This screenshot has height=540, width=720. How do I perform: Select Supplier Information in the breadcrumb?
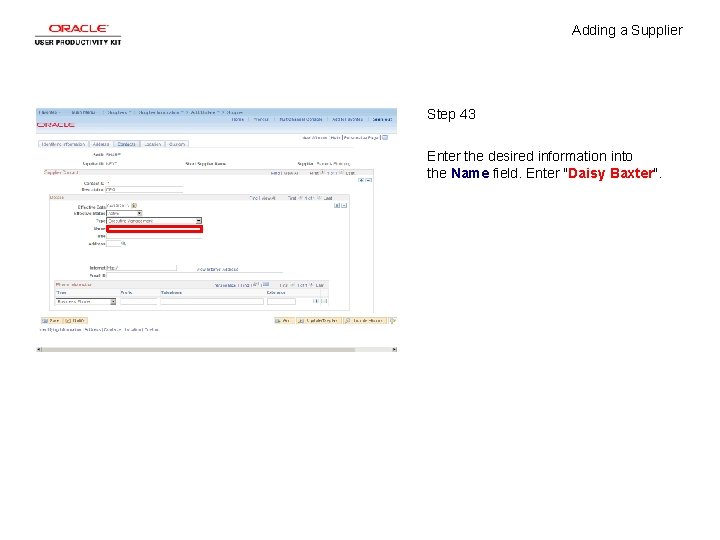[x=159, y=112]
